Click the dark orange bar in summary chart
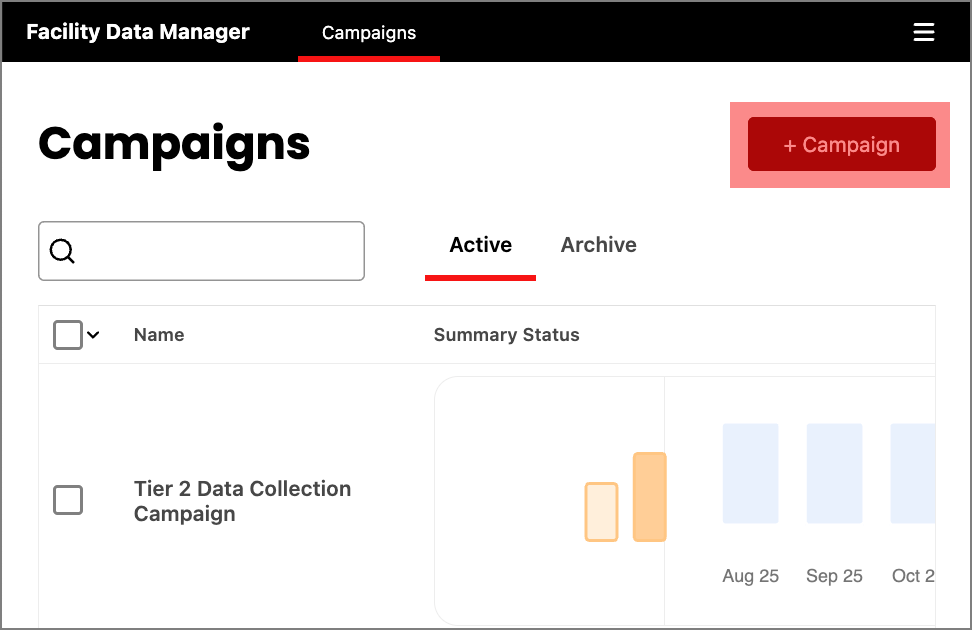This screenshot has width=972, height=630. (647, 497)
